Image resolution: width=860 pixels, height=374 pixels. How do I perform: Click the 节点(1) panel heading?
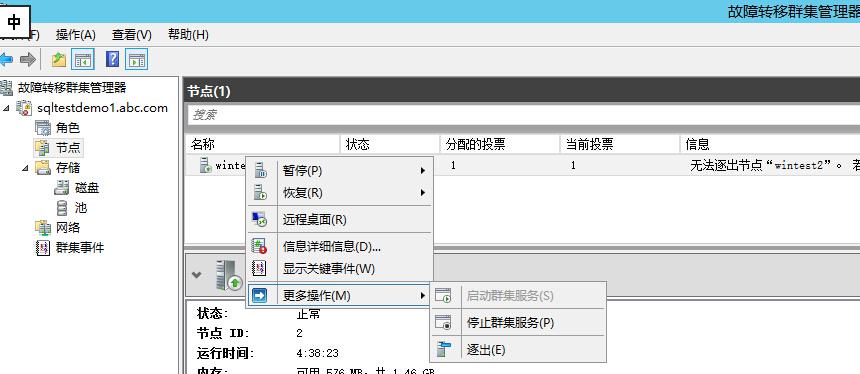208,91
